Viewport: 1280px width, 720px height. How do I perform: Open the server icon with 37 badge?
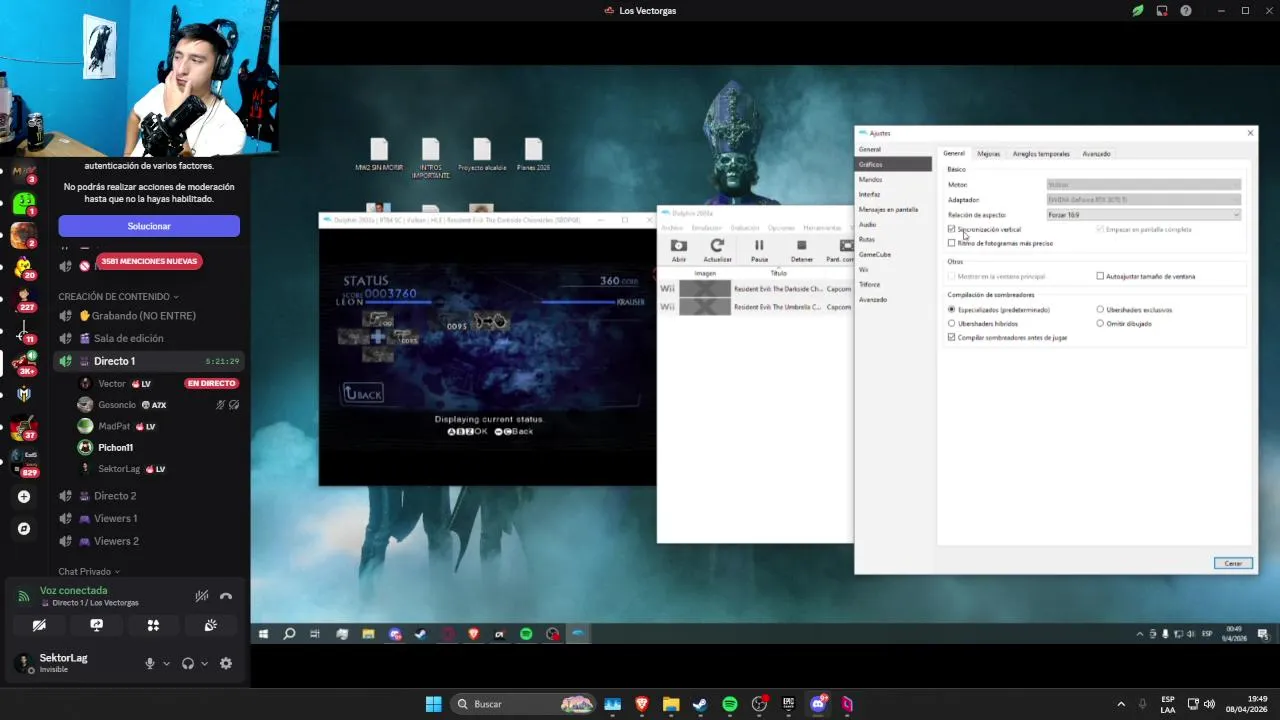point(24,427)
